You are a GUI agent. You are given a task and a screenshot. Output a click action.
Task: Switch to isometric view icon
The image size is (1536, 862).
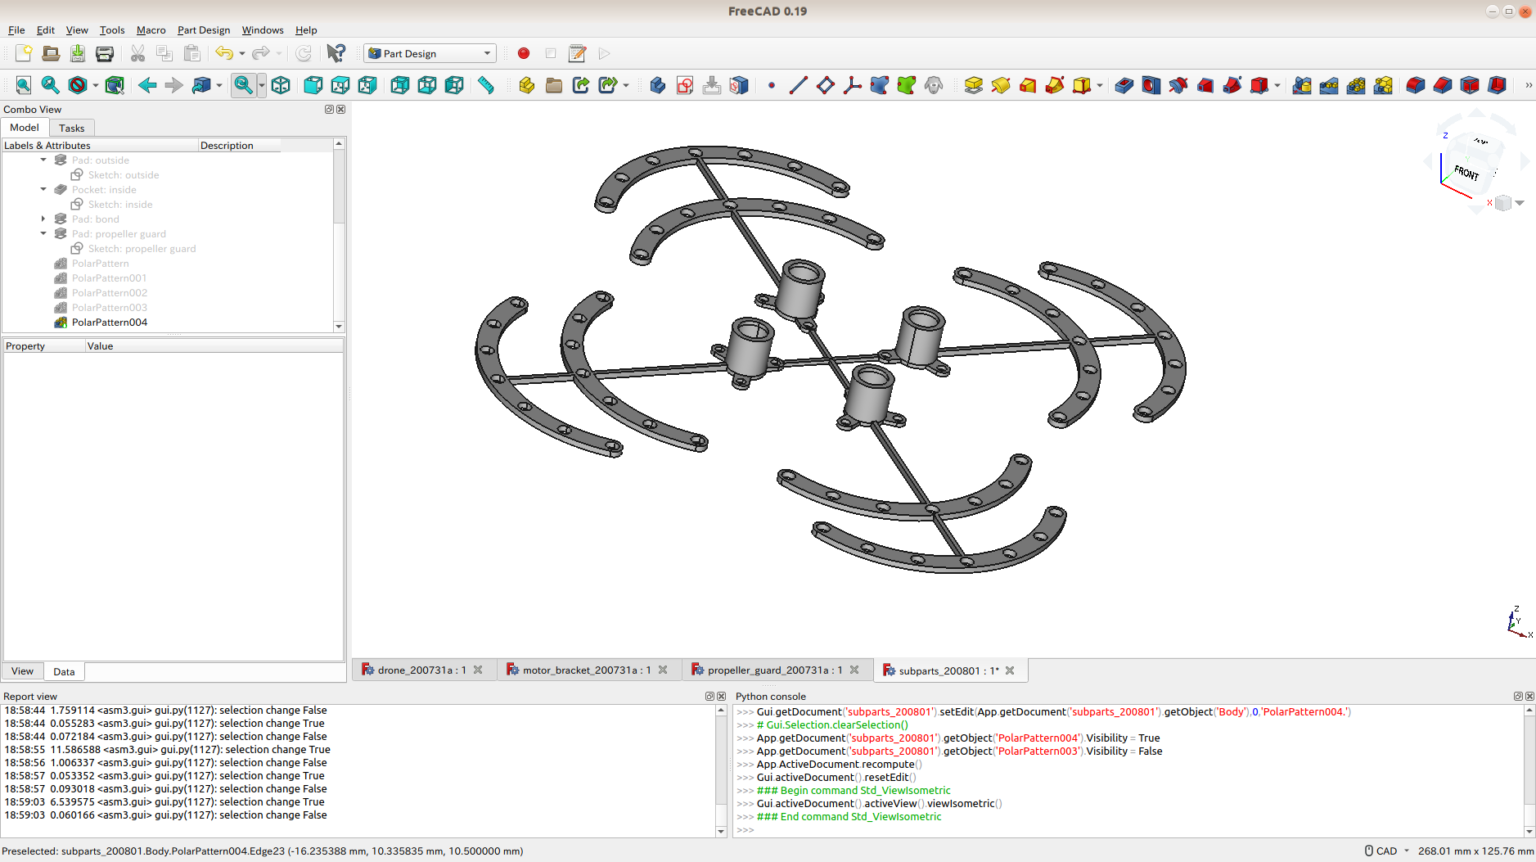pyautogui.click(x=281, y=86)
